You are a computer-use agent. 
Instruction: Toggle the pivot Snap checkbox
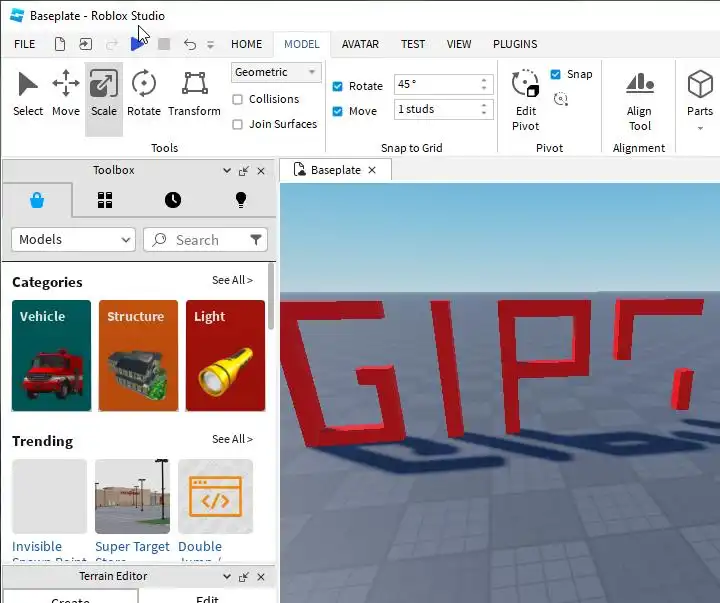(556, 74)
